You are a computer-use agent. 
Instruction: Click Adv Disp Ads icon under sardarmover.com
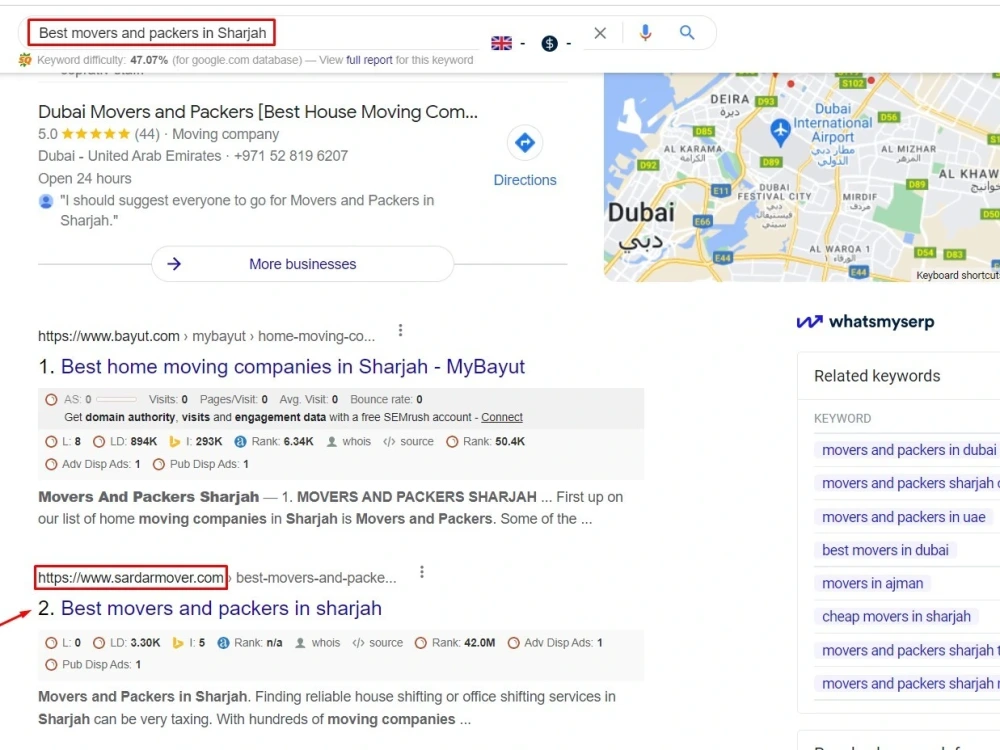513,643
